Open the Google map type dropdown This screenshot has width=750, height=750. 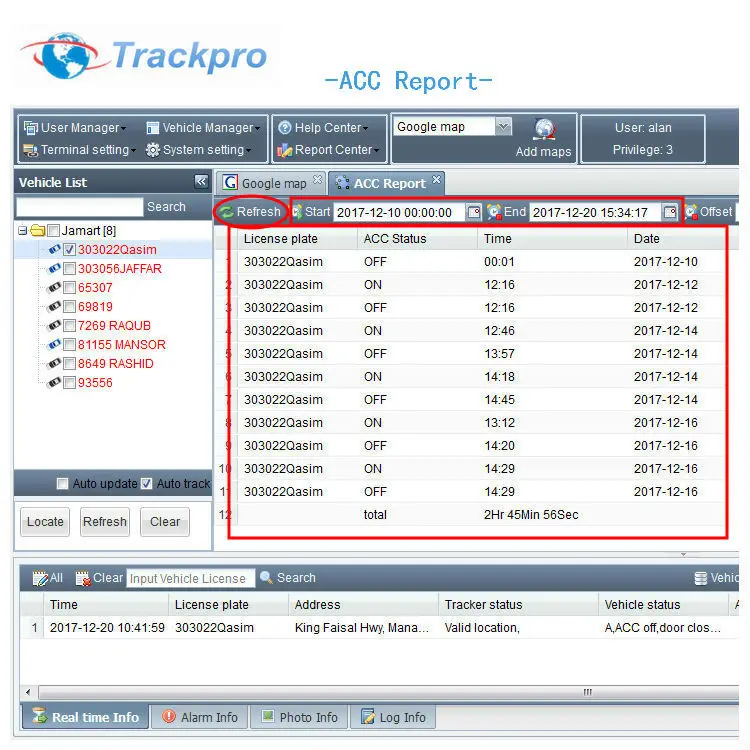[503, 126]
